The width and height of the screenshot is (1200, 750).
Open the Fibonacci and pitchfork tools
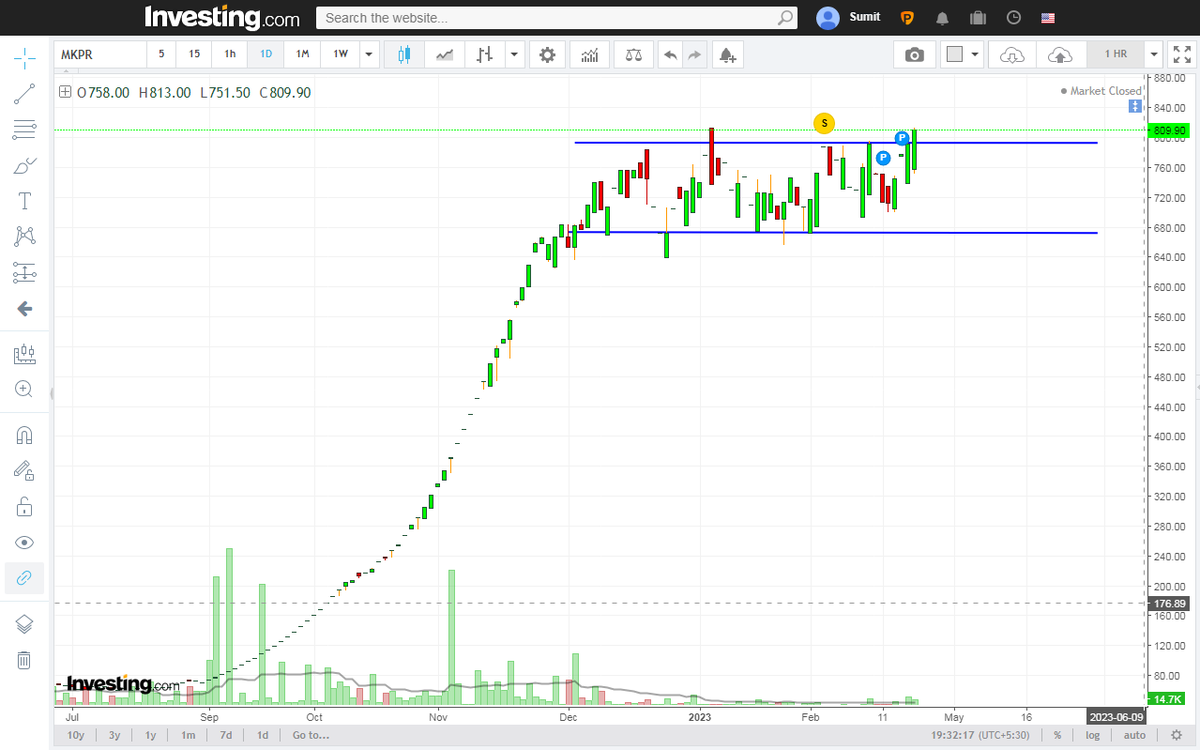pos(24,130)
